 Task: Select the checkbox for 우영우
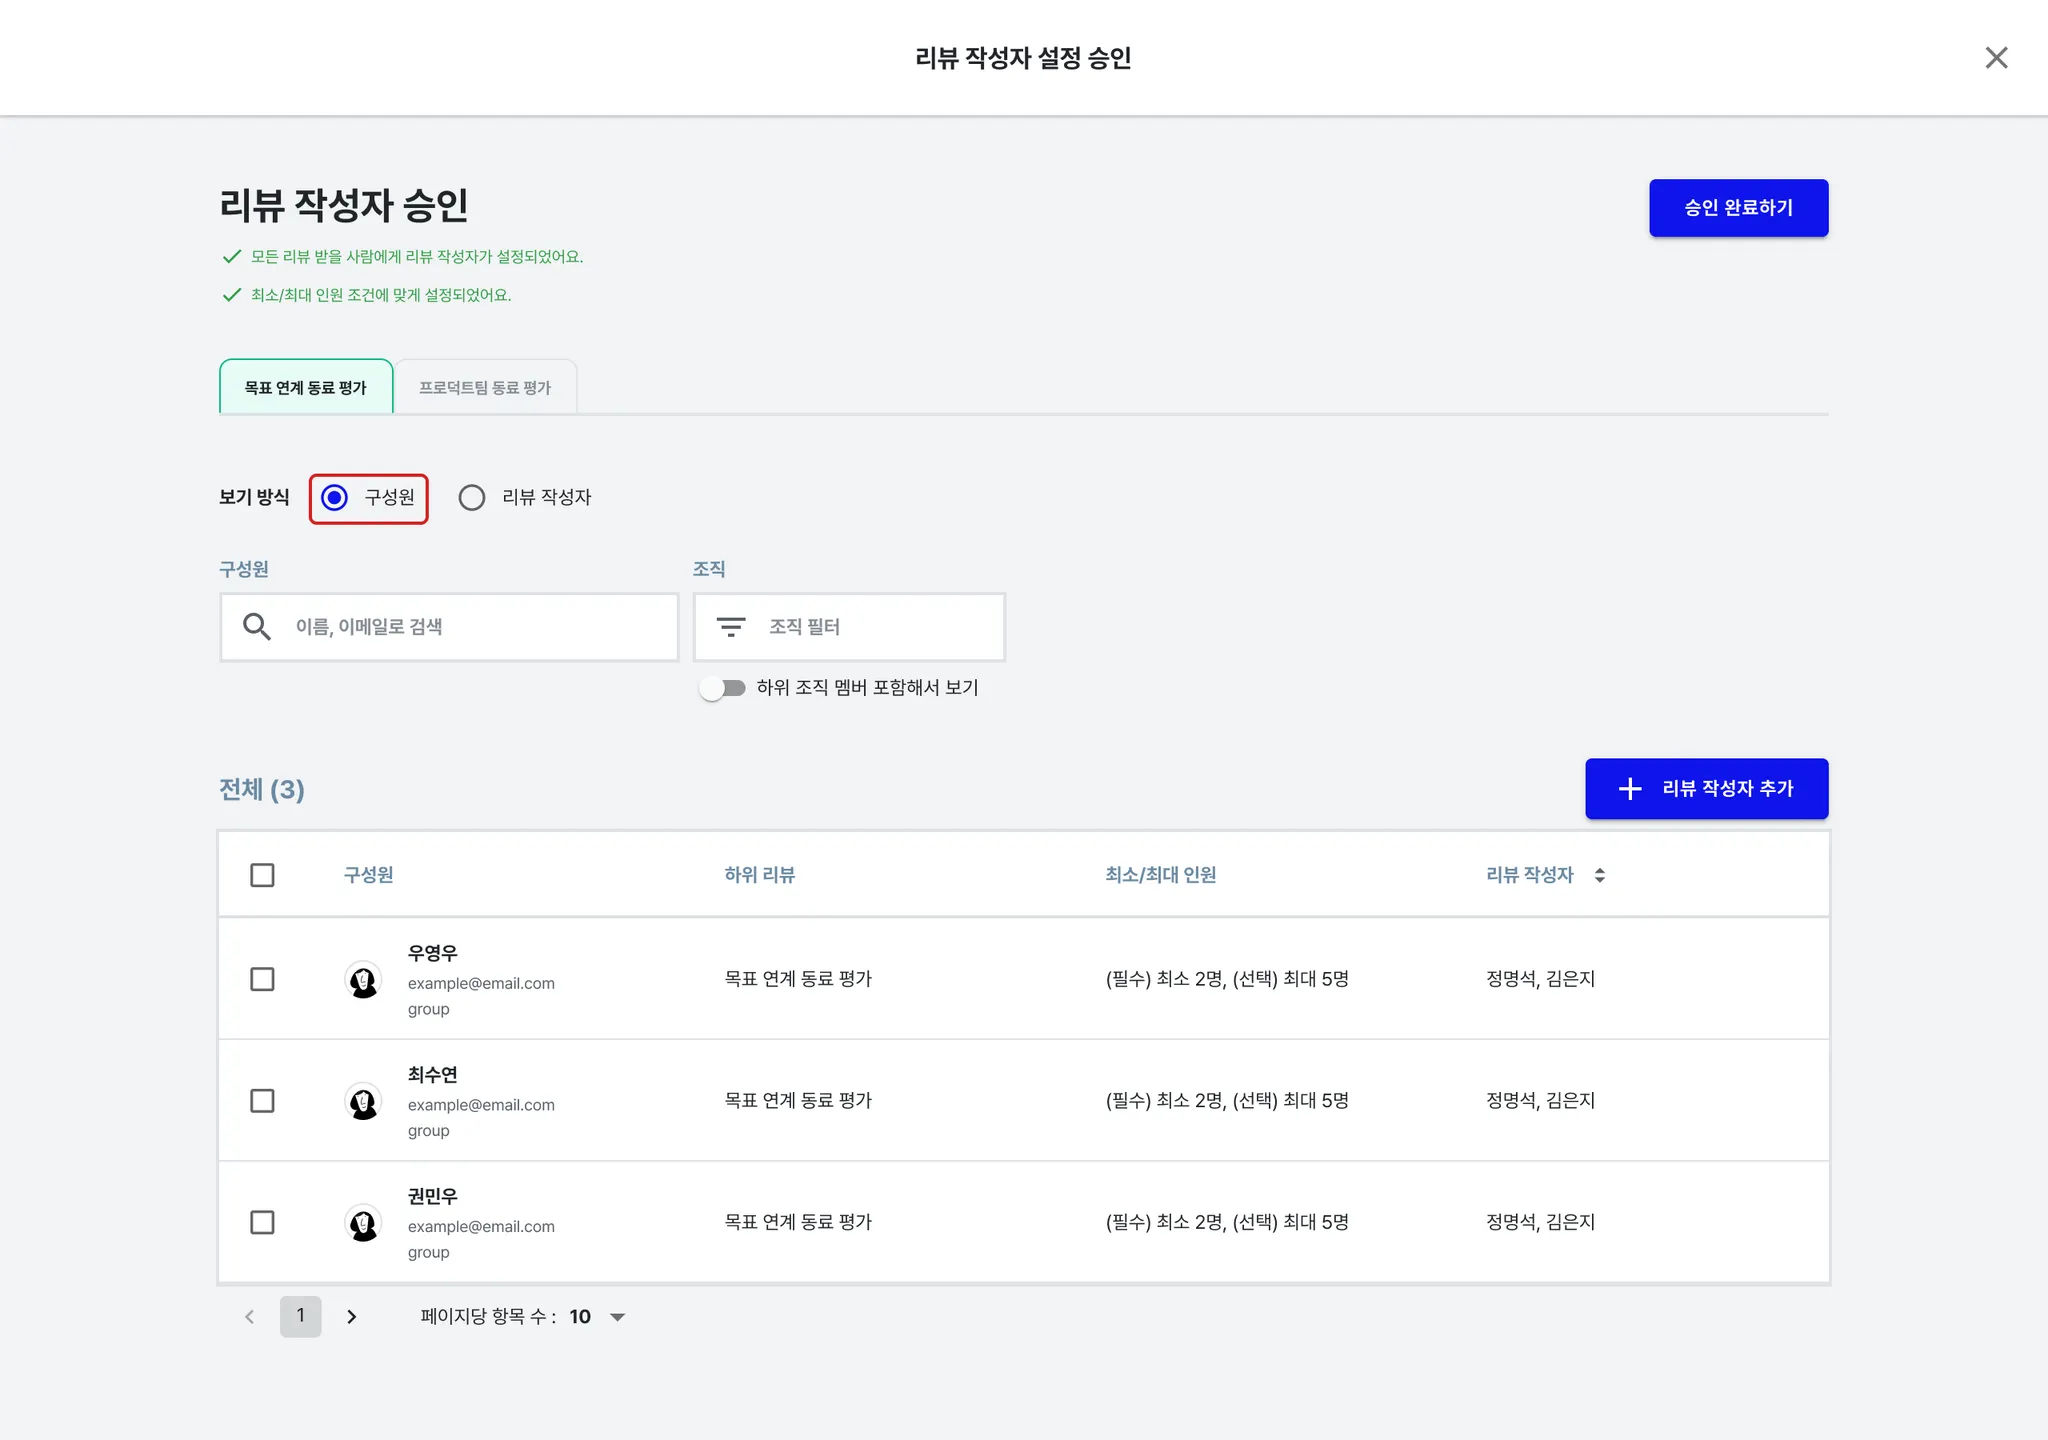point(262,979)
